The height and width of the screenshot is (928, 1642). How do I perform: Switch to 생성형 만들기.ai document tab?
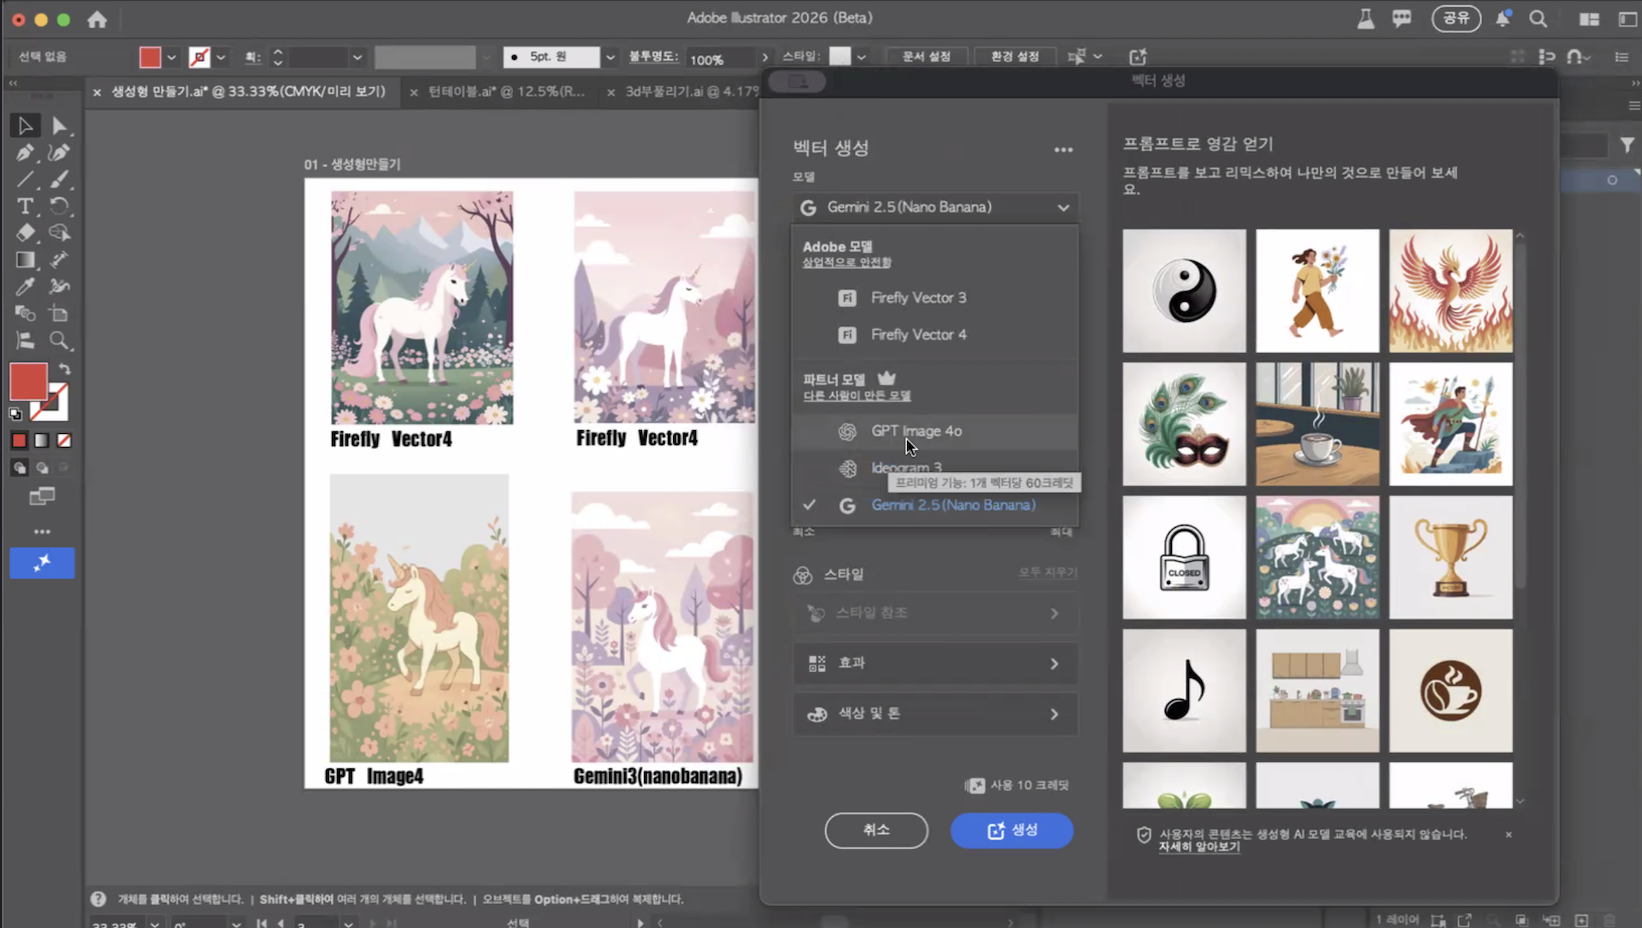point(248,91)
